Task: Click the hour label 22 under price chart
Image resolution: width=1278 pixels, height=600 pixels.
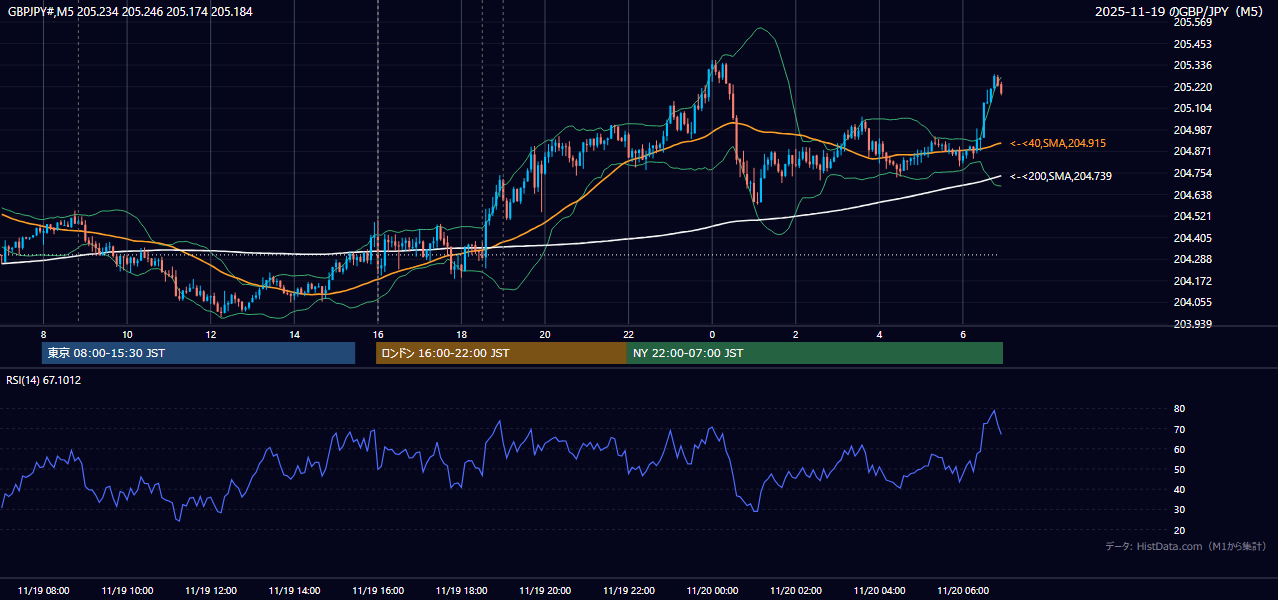Action: (628, 334)
